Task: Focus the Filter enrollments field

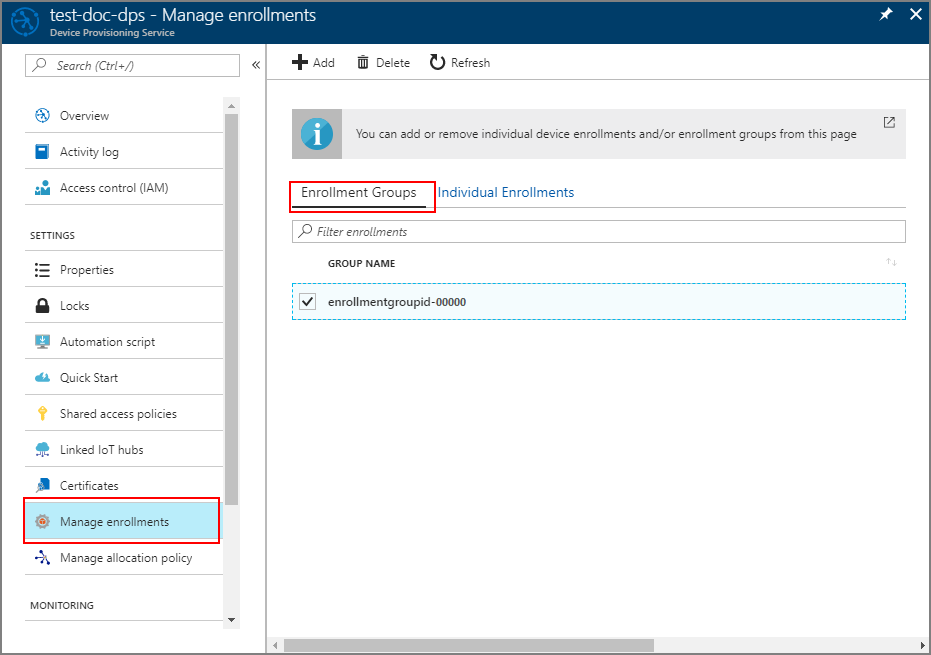Action: (x=600, y=232)
